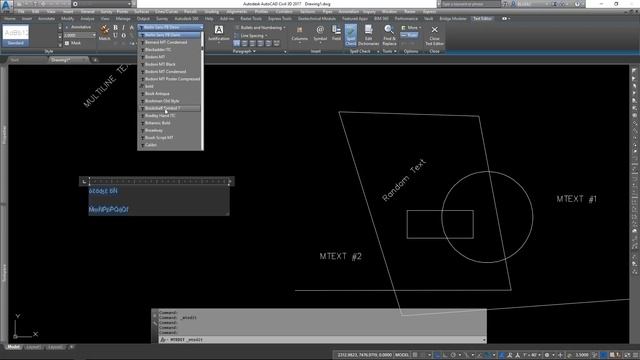Viewport: 640px width, 360px height.
Task: Switch to the Express Tools ribbon tab
Action: pos(280,19)
